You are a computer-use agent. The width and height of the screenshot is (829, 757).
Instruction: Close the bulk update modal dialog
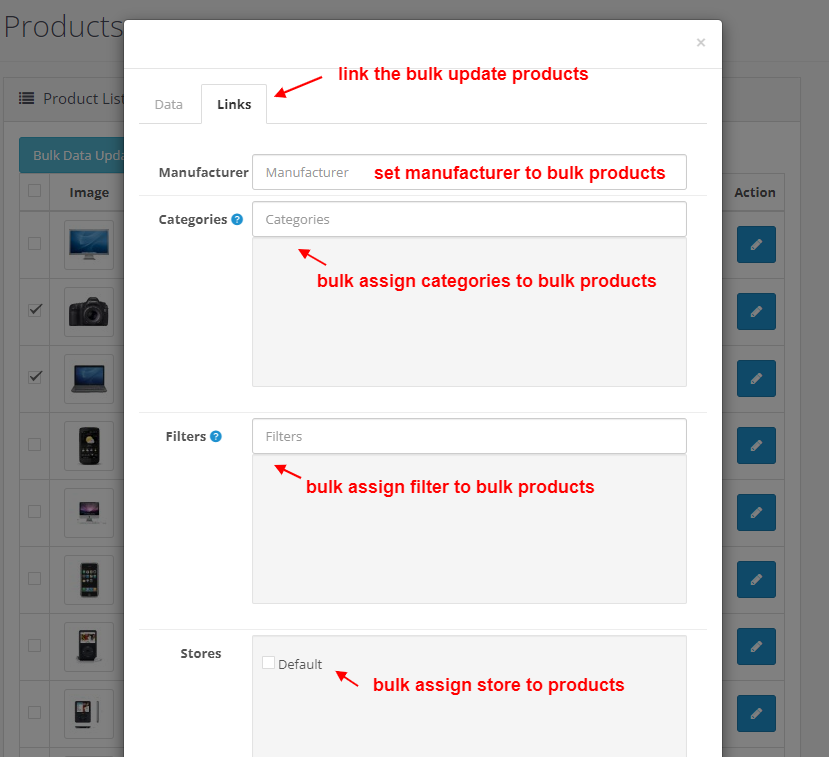(x=700, y=42)
